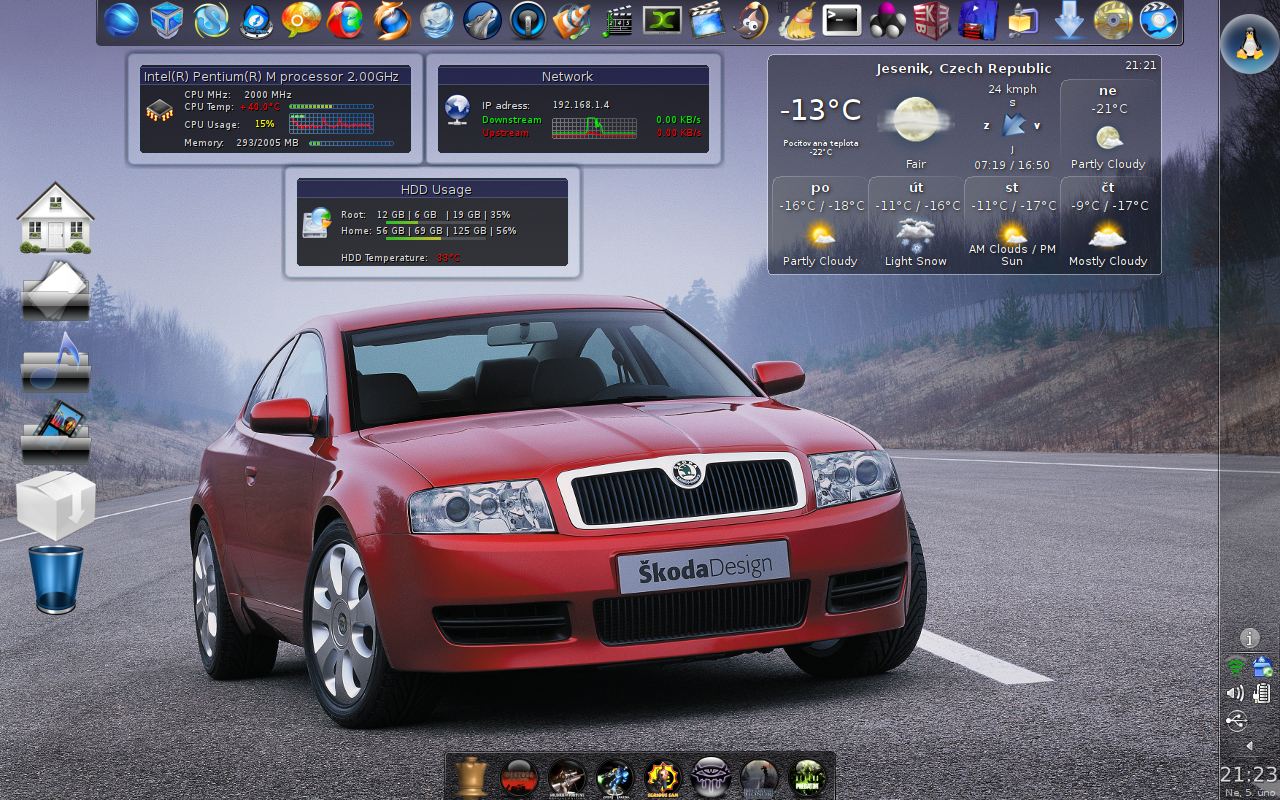The height and width of the screenshot is (800, 1280).
Task: Start VirtualBox from the dock
Action: [x=166, y=20]
